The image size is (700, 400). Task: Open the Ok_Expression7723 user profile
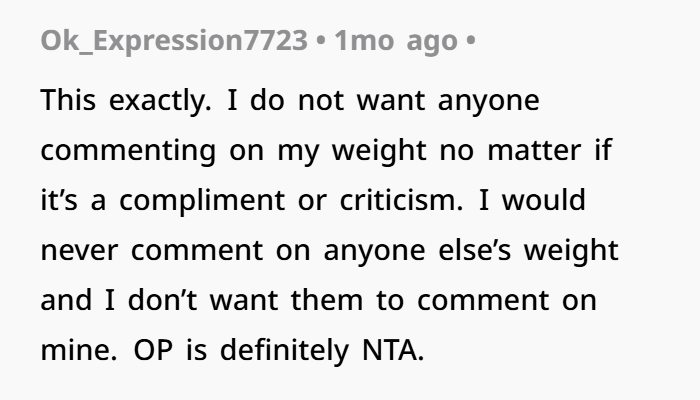tap(174, 41)
